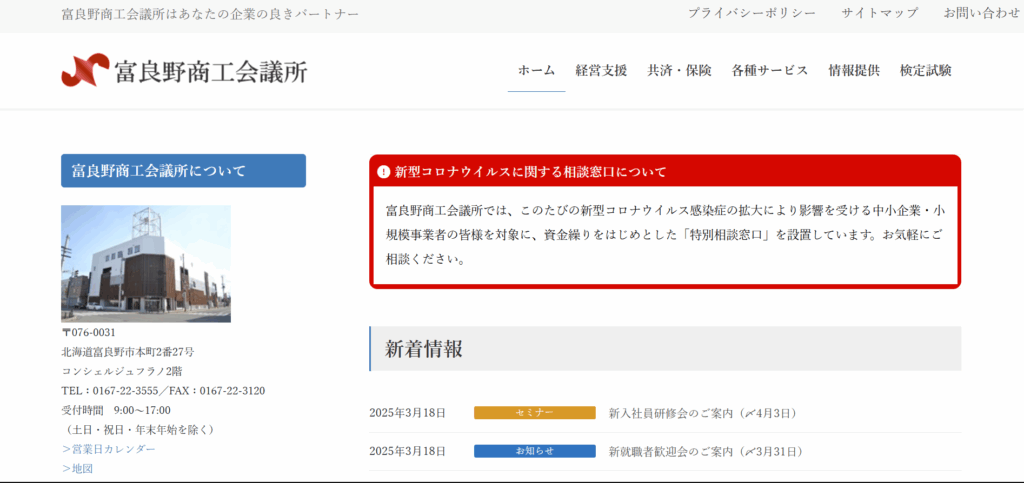
Task: Click the Furano Chamber of Commerce logo icon
Action: pyautogui.click(x=85, y=71)
